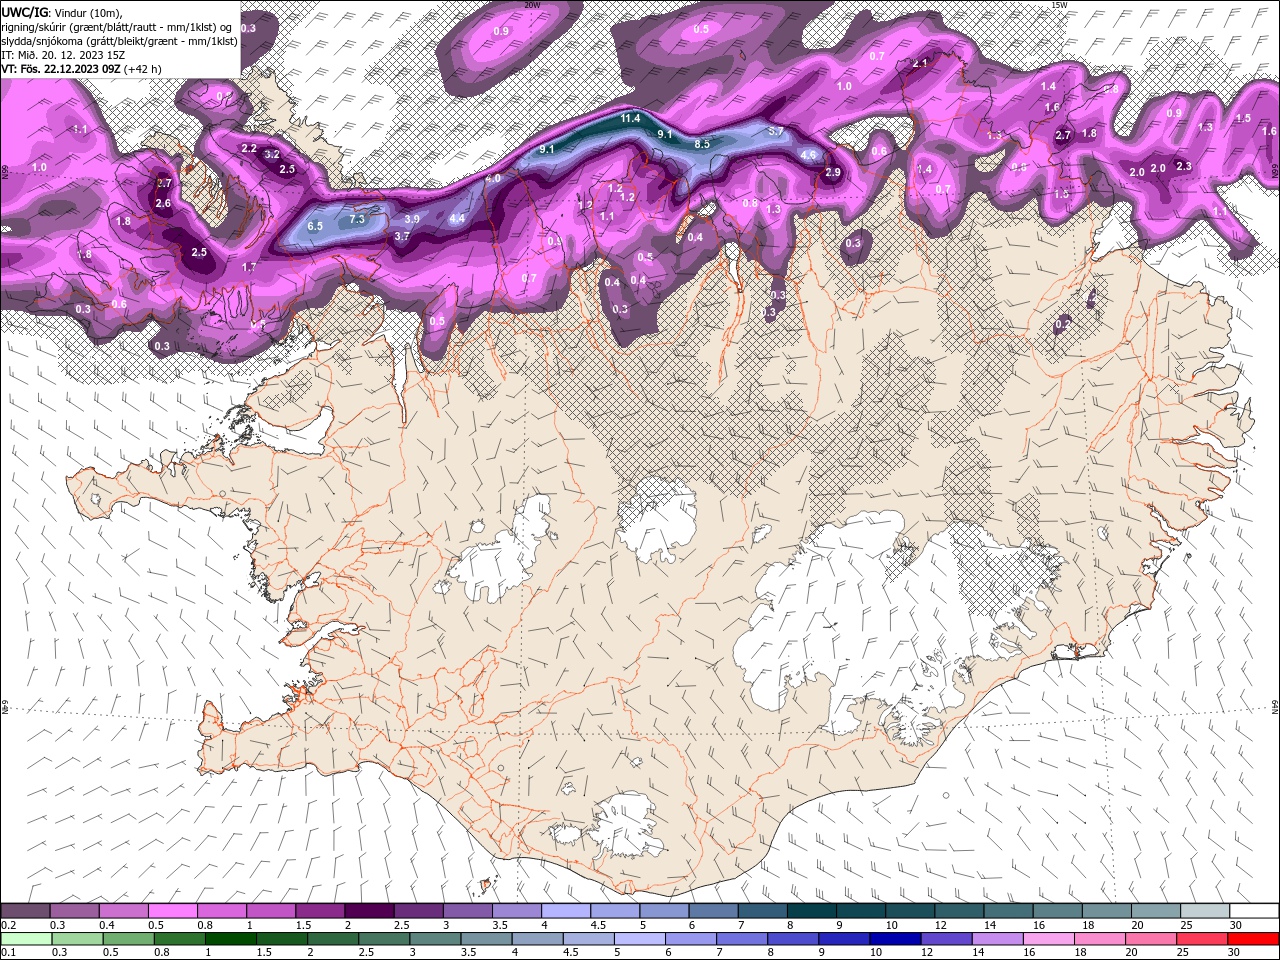Click the bottom legend swatch between 3 and 3.5

pyautogui.click(x=435, y=939)
